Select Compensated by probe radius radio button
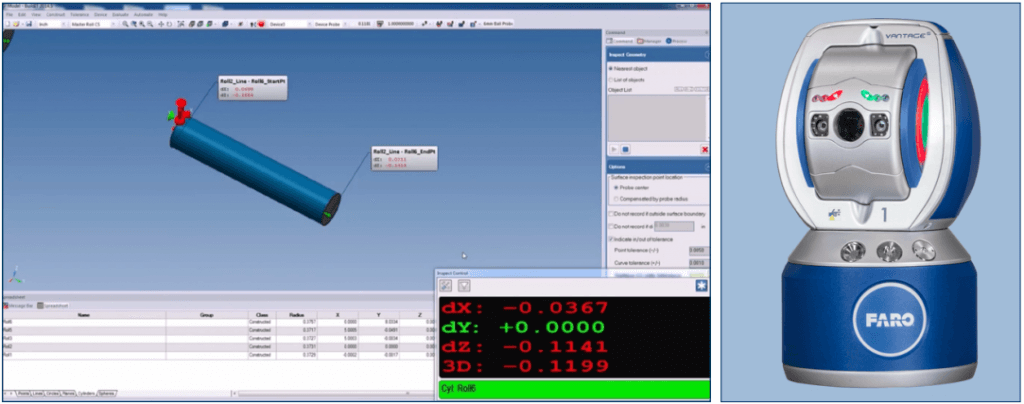Image resolution: width=1024 pixels, height=404 pixels. point(616,198)
